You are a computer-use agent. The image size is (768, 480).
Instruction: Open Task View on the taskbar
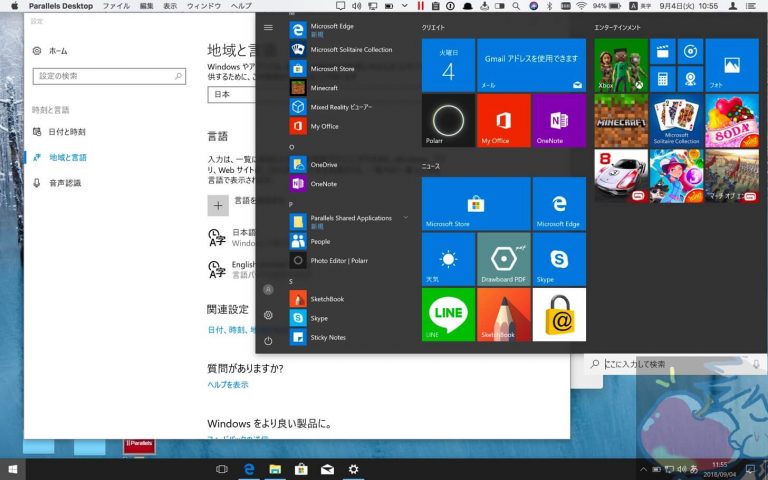(222, 469)
